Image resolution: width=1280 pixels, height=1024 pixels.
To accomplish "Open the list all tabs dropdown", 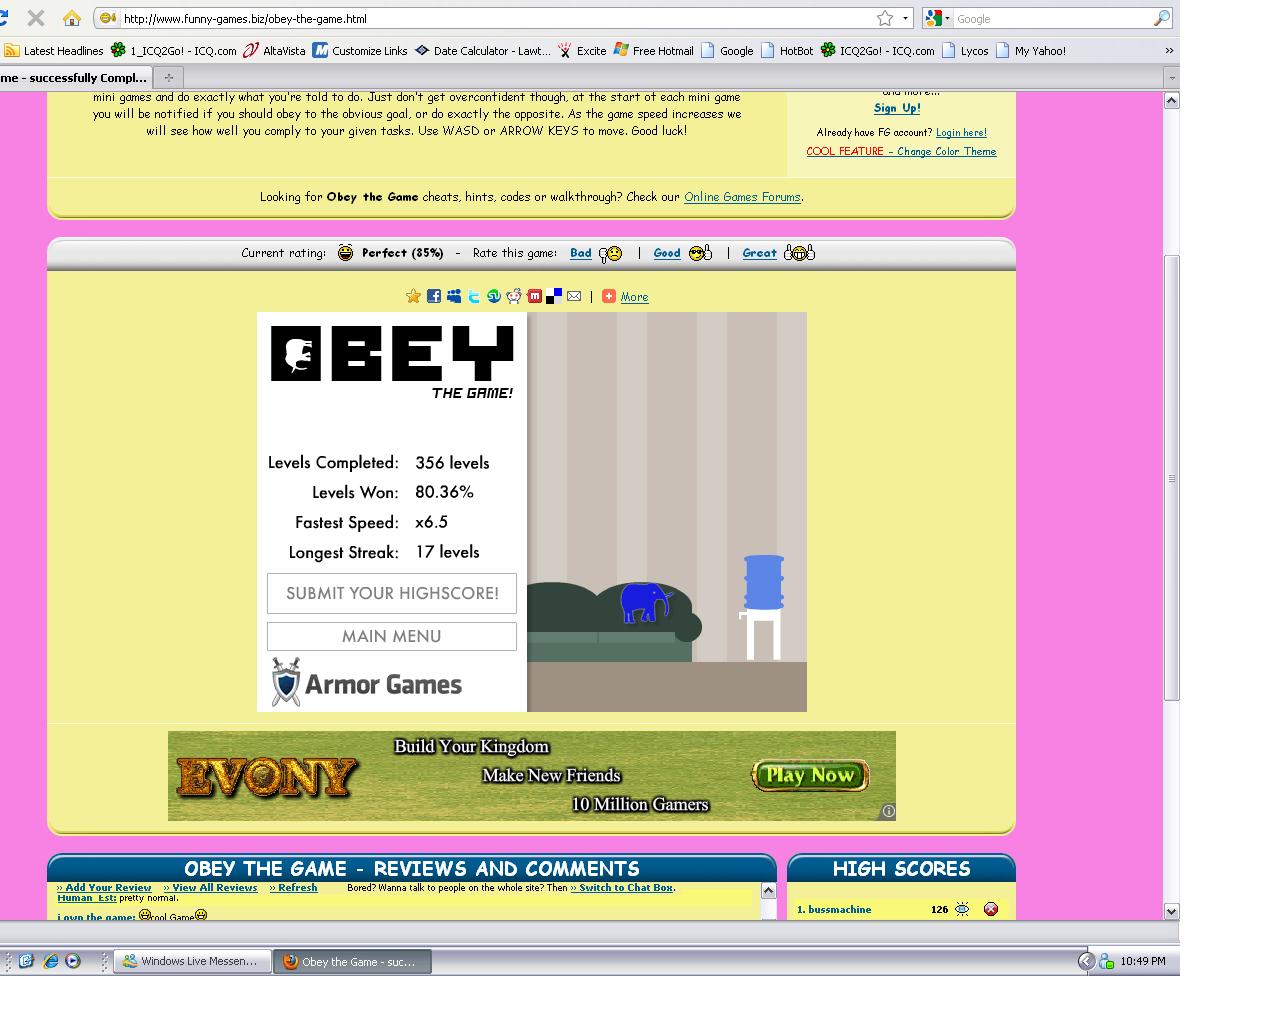I will point(1171,77).
